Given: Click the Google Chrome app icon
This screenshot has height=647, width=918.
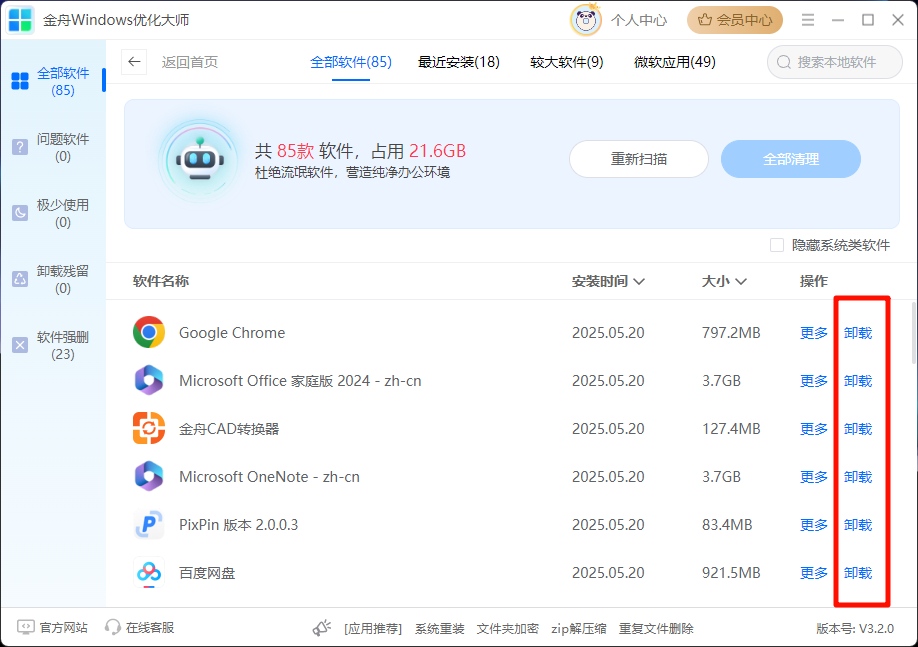Looking at the screenshot, I should tap(149, 333).
